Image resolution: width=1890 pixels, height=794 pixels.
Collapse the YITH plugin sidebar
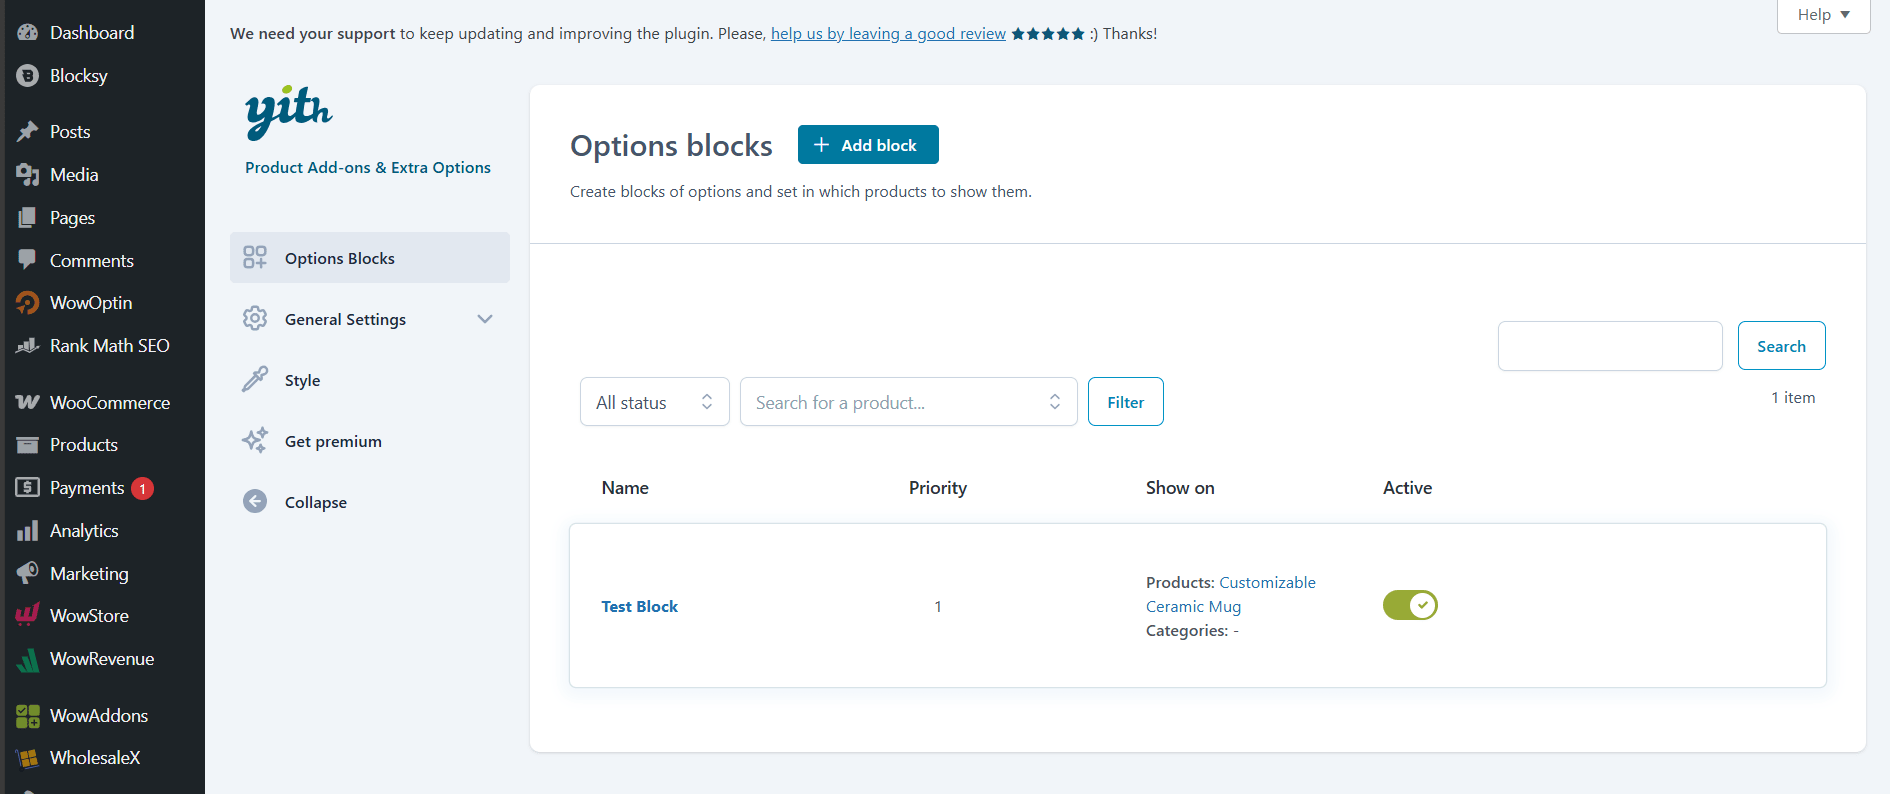pos(370,502)
